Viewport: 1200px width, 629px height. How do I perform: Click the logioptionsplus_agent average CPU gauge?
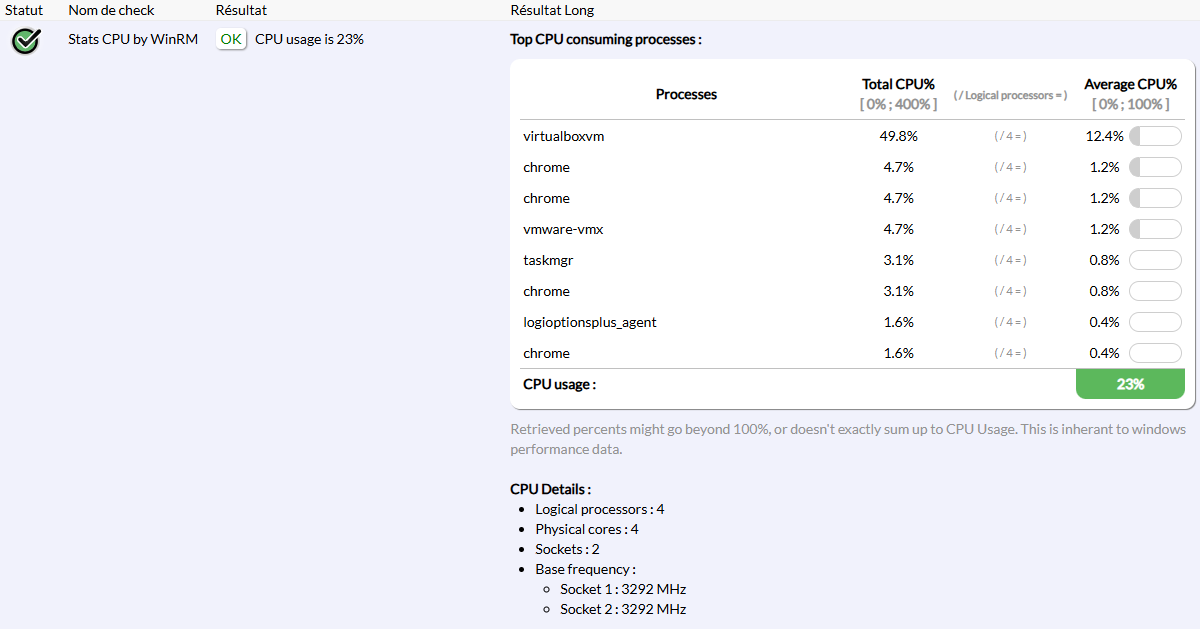(1155, 322)
